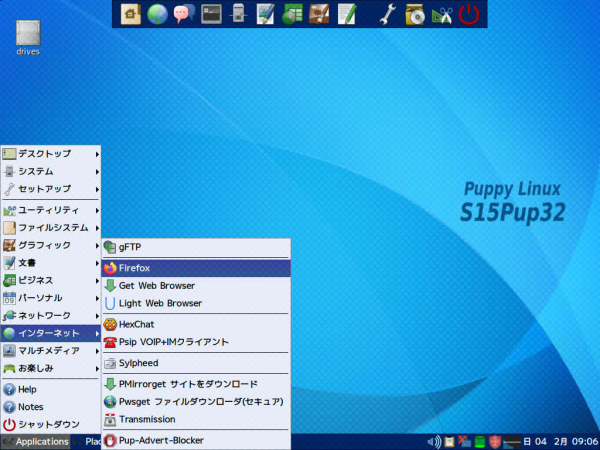Open Help from the menu
600x450 pixels.
pos(51,390)
